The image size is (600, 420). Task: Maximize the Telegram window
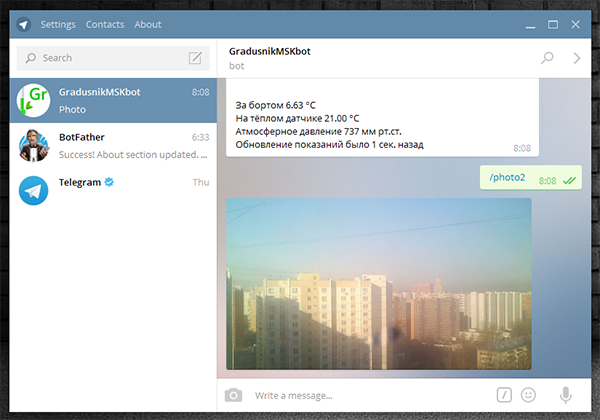coord(553,24)
